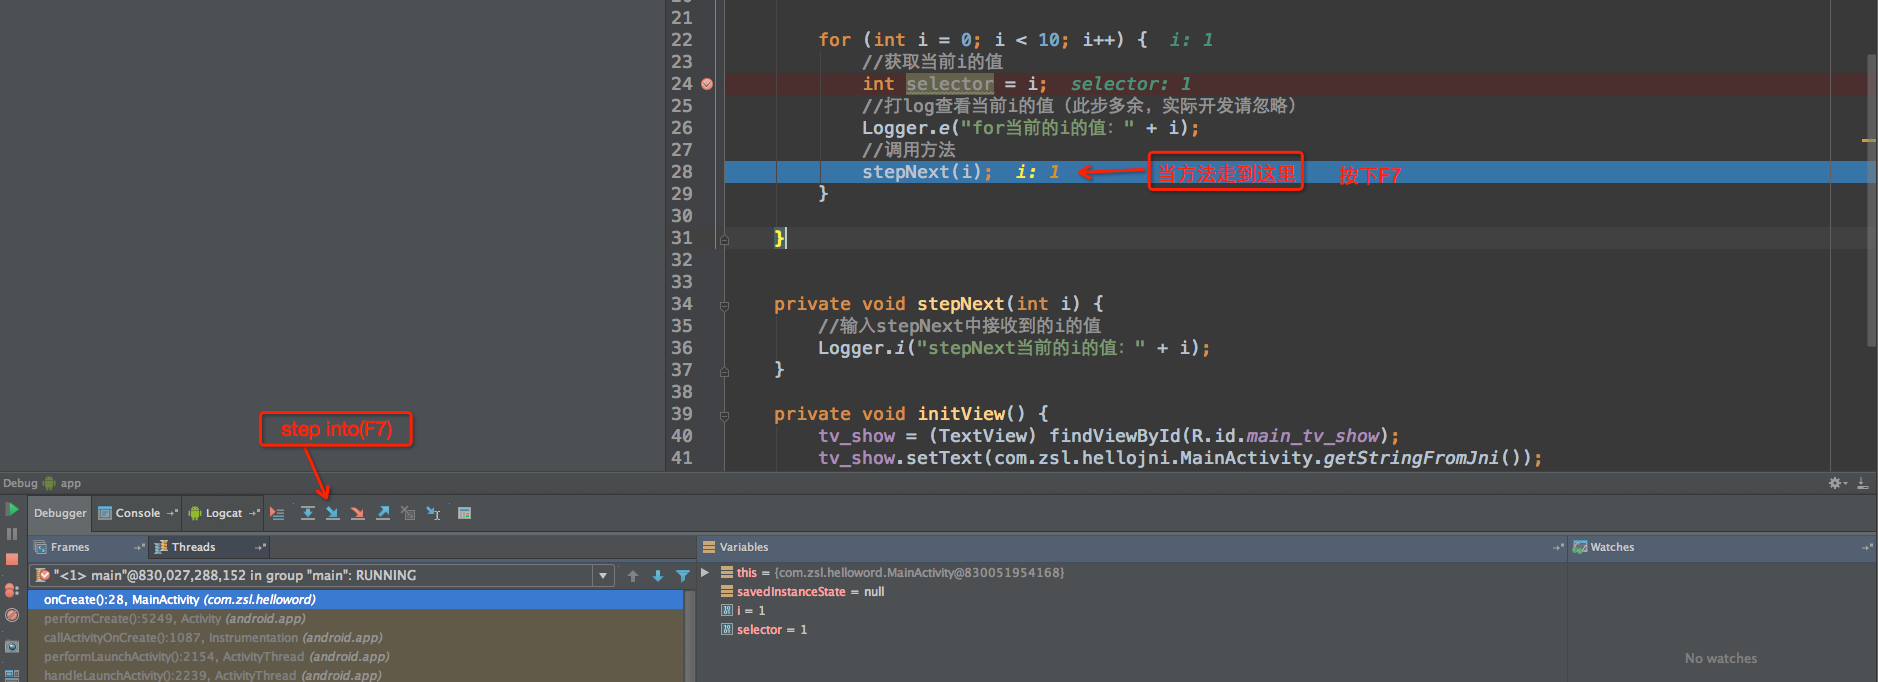Click the hide debug tool window icon
The height and width of the screenshot is (682, 1878).
1863,483
